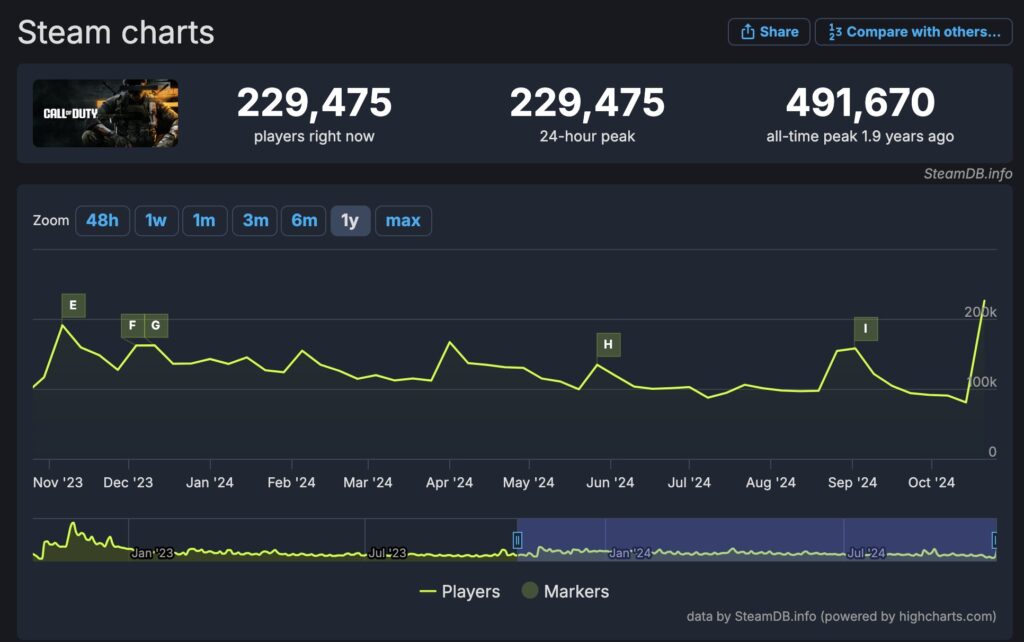Click the Call of Duty game thumbnail
Viewport: 1024px width, 642px height.
(105, 113)
